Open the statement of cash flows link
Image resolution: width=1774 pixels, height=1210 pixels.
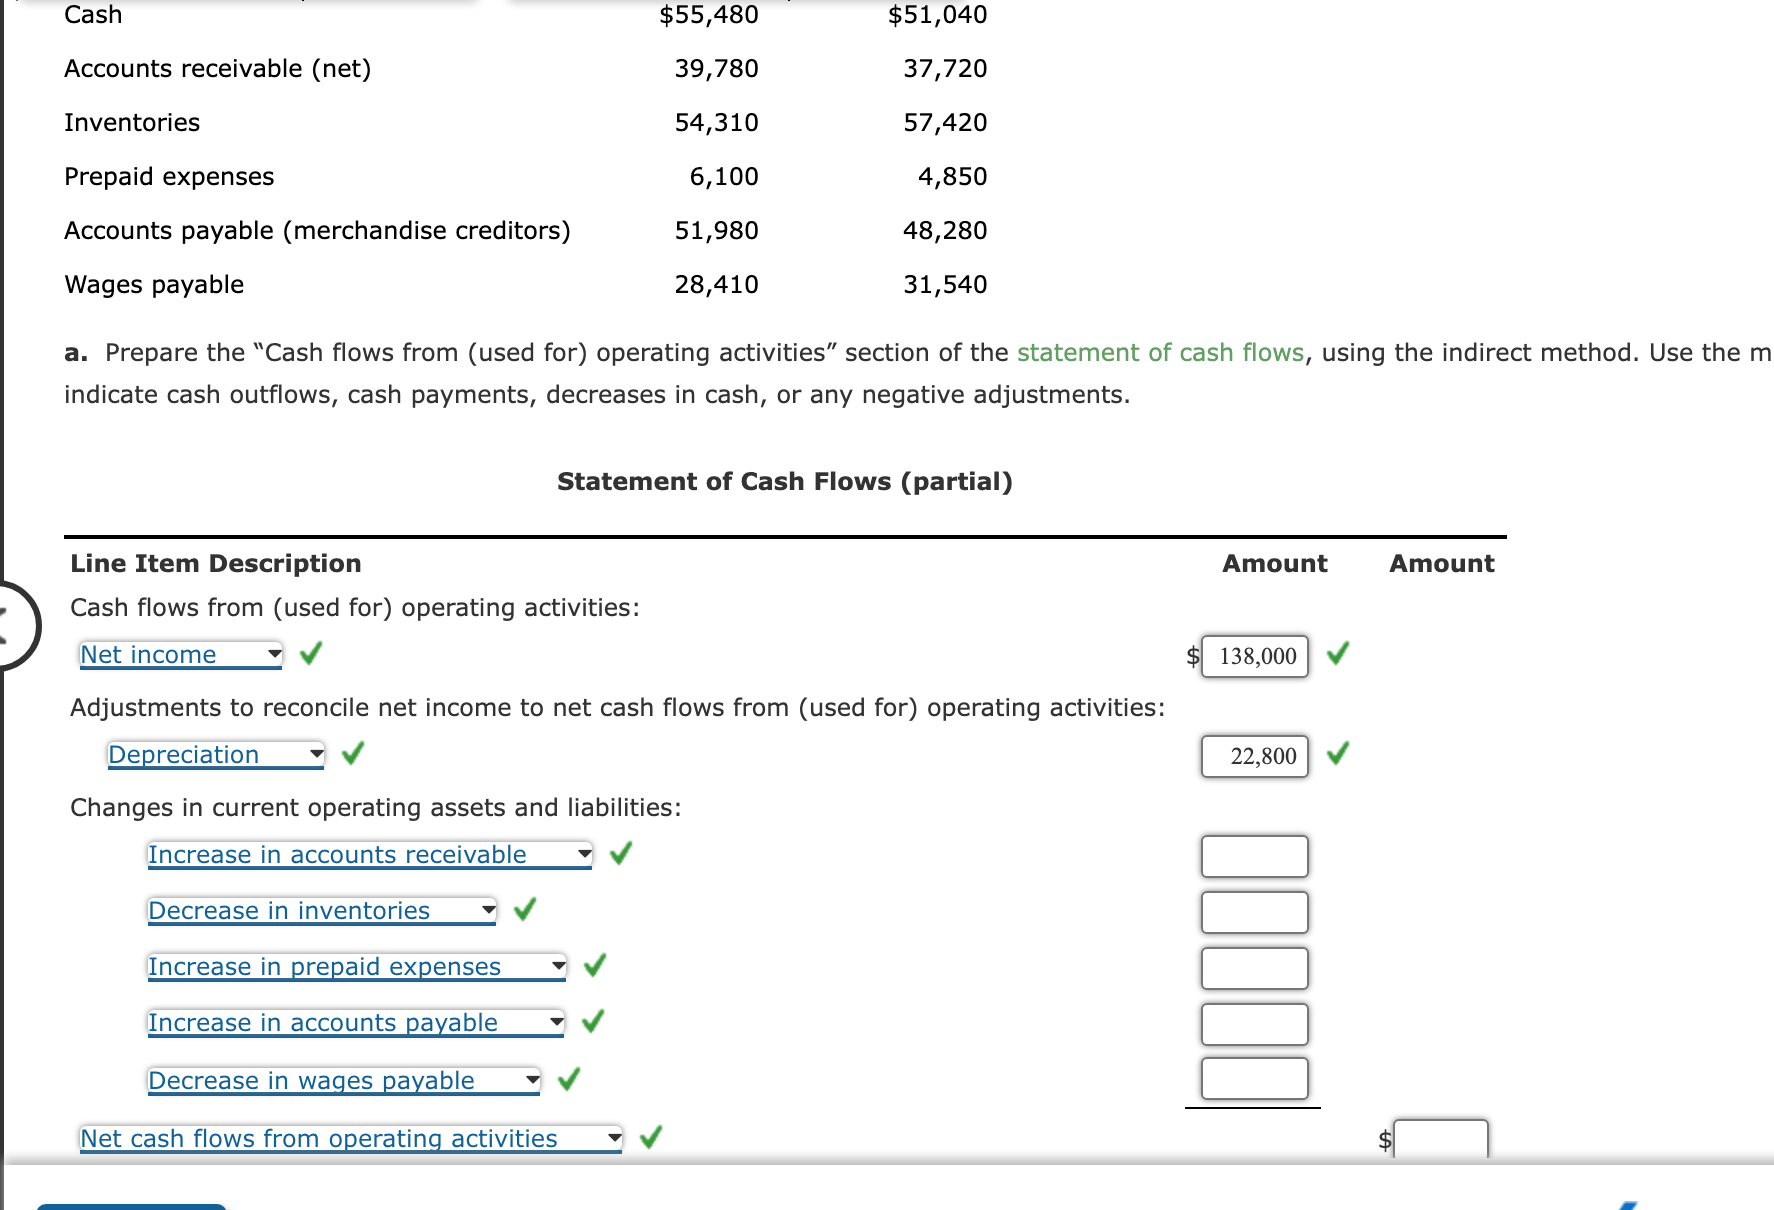(1162, 352)
